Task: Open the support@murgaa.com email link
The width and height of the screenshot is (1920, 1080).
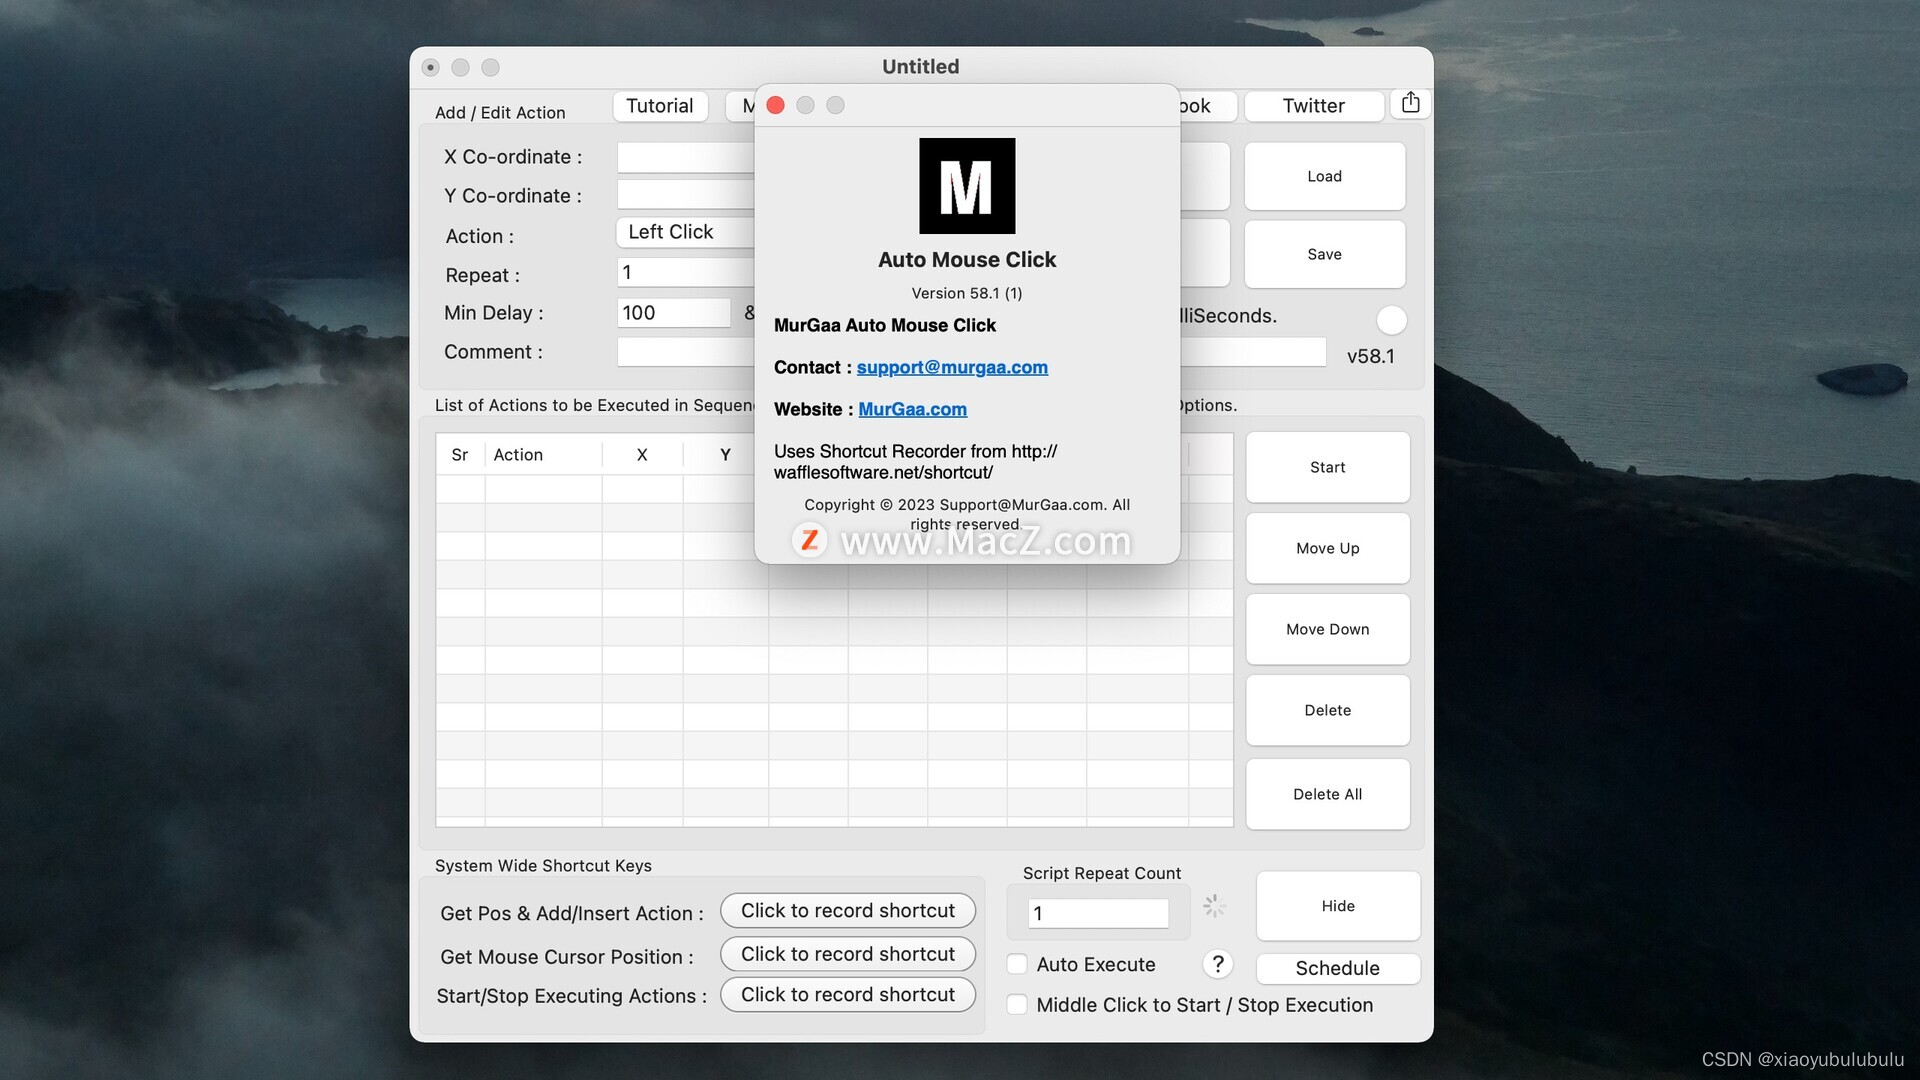Action: [x=951, y=367]
